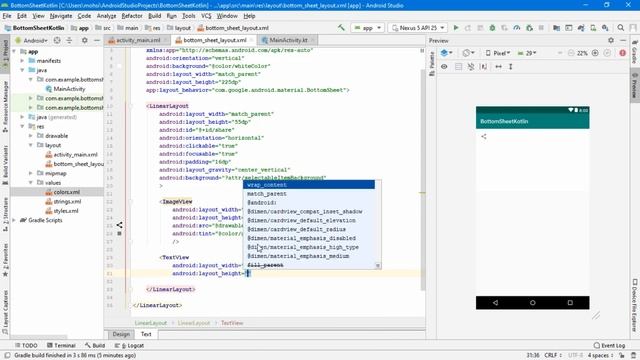Open design surface layers dropdown in Preview
The image size is (640, 360).
click(x=447, y=53)
